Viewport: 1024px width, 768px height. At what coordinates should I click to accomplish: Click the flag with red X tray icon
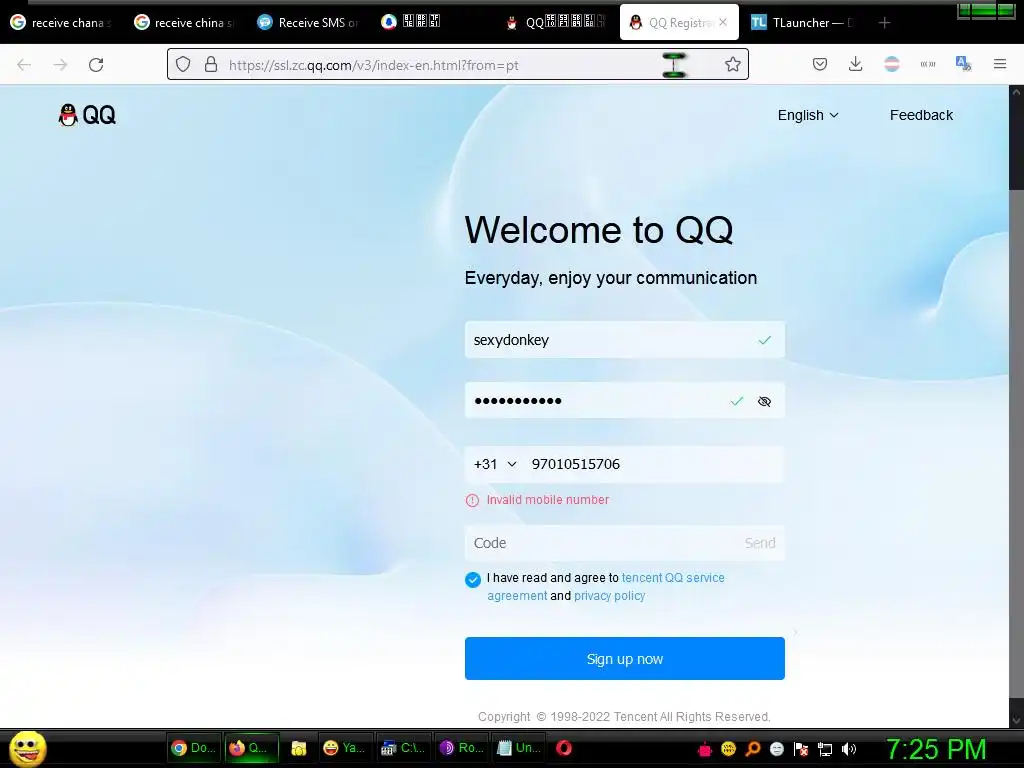tap(801, 749)
